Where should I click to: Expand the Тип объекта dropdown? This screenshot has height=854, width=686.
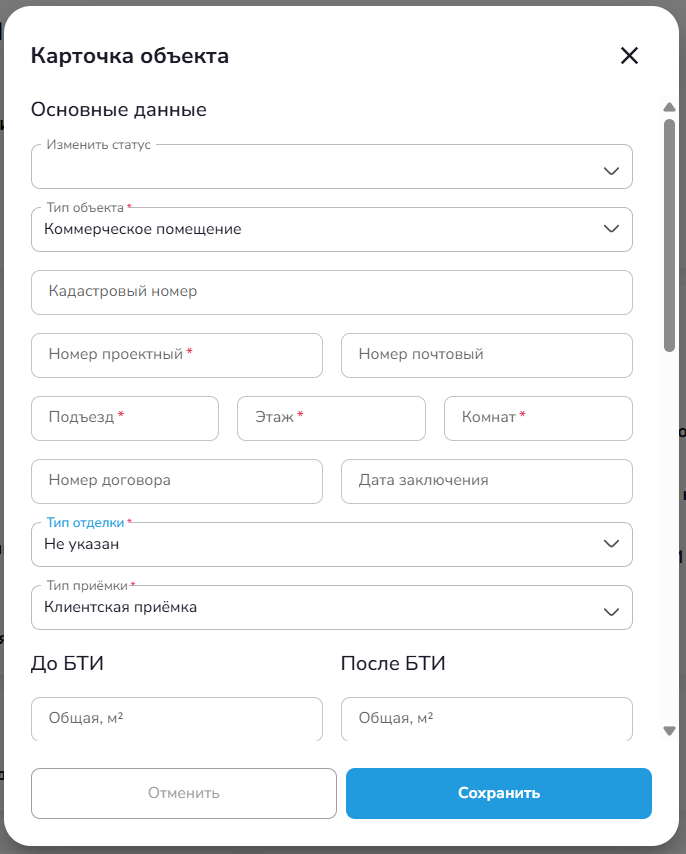(x=332, y=230)
